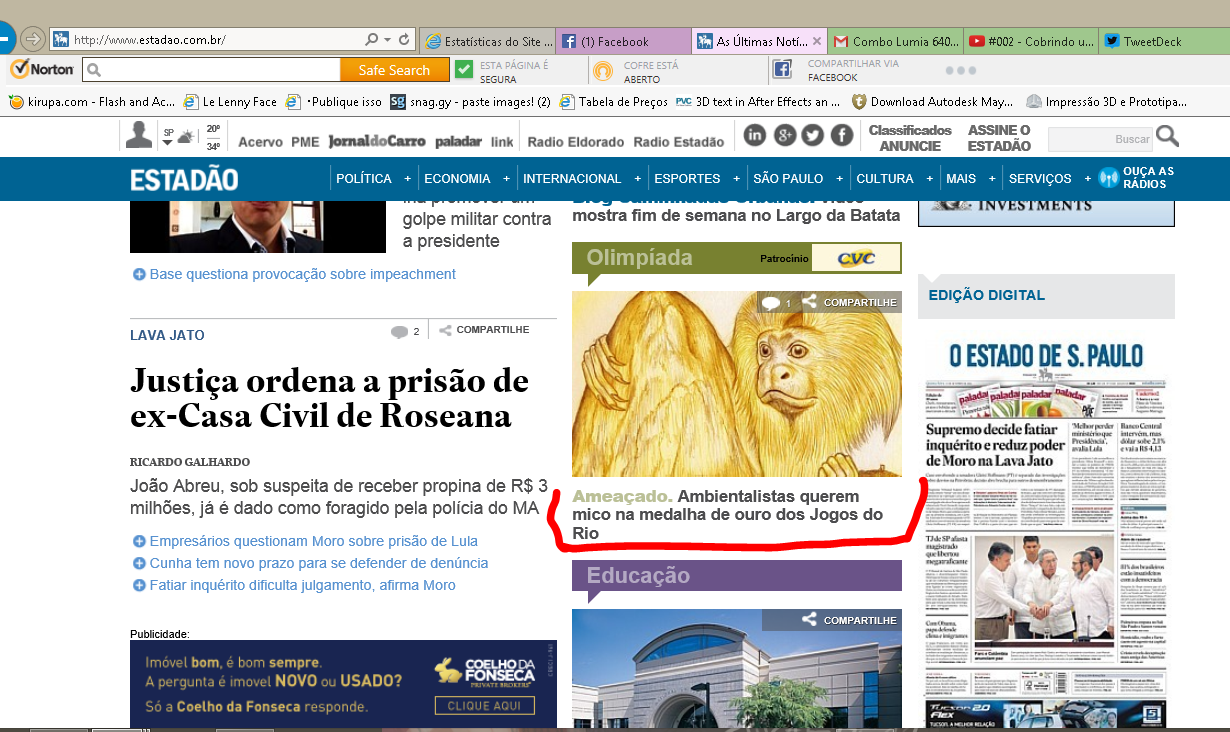This screenshot has height=732, width=1230.
Task: Click the LinkedIn icon in site header
Action: tap(754, 136)
